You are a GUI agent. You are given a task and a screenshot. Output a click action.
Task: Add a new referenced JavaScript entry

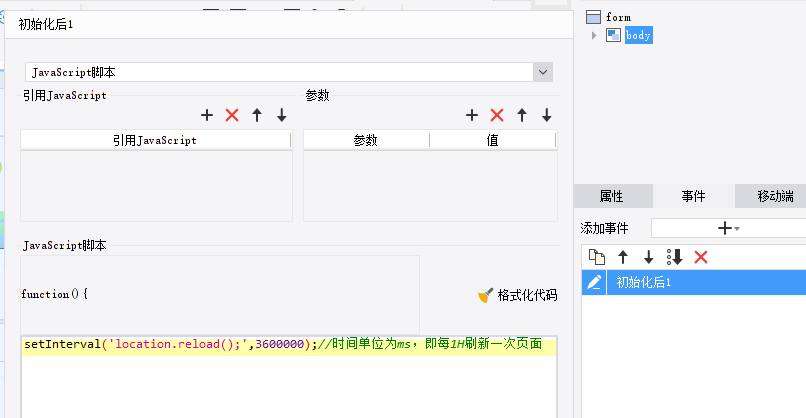[207, 116]
